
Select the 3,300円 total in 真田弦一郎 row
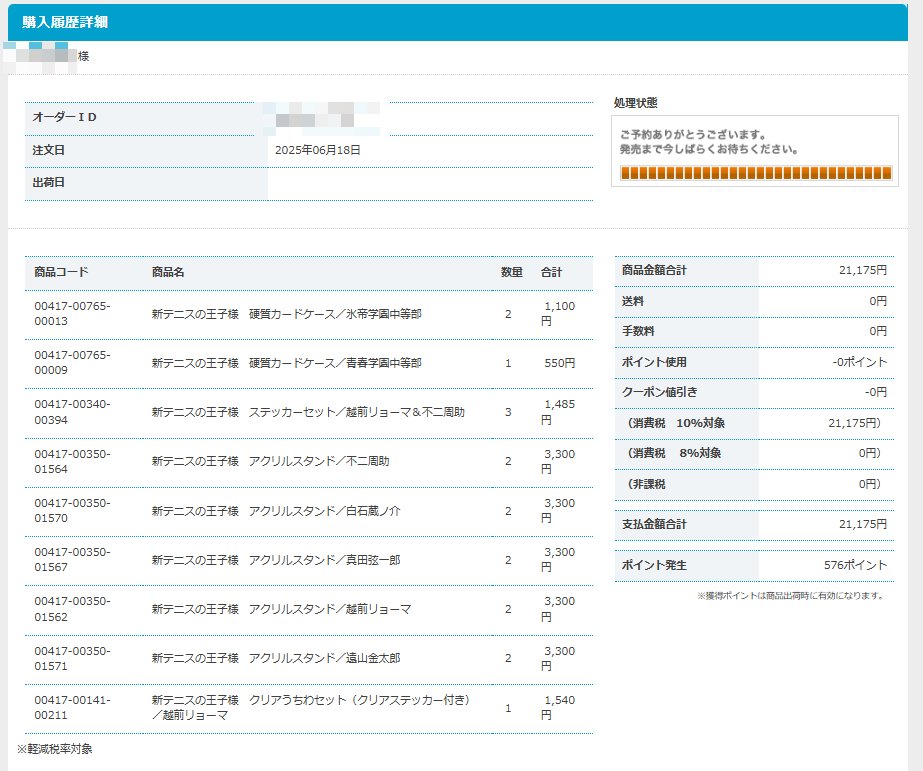coord(558,560)
